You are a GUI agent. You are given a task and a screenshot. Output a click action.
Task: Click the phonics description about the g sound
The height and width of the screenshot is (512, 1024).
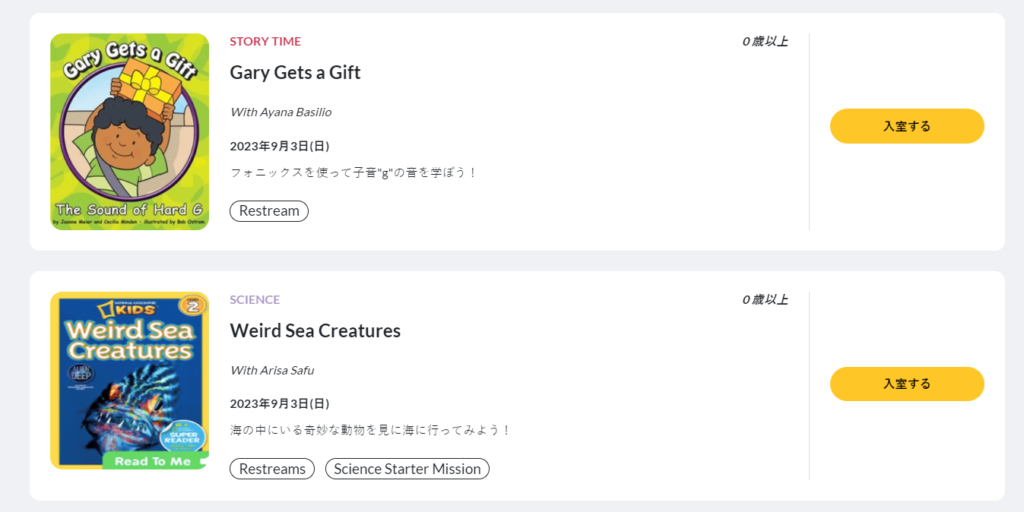354,172
